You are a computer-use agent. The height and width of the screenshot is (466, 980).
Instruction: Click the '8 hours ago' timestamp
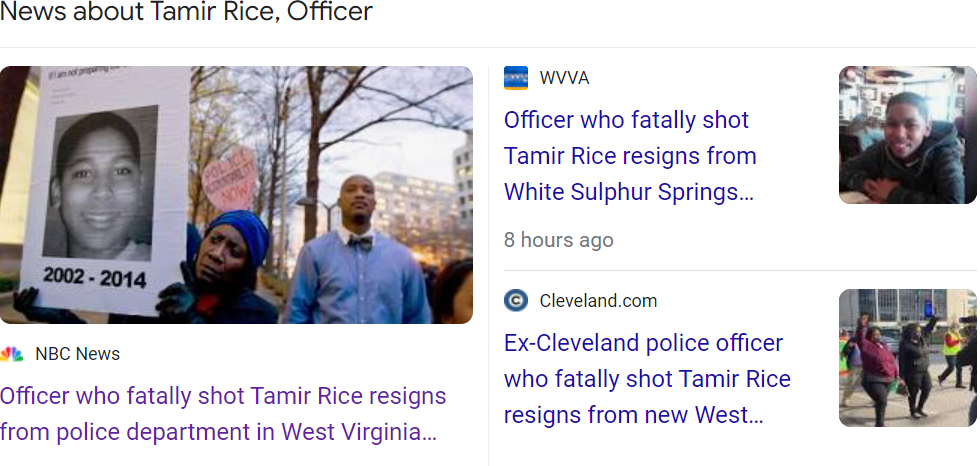558,240
